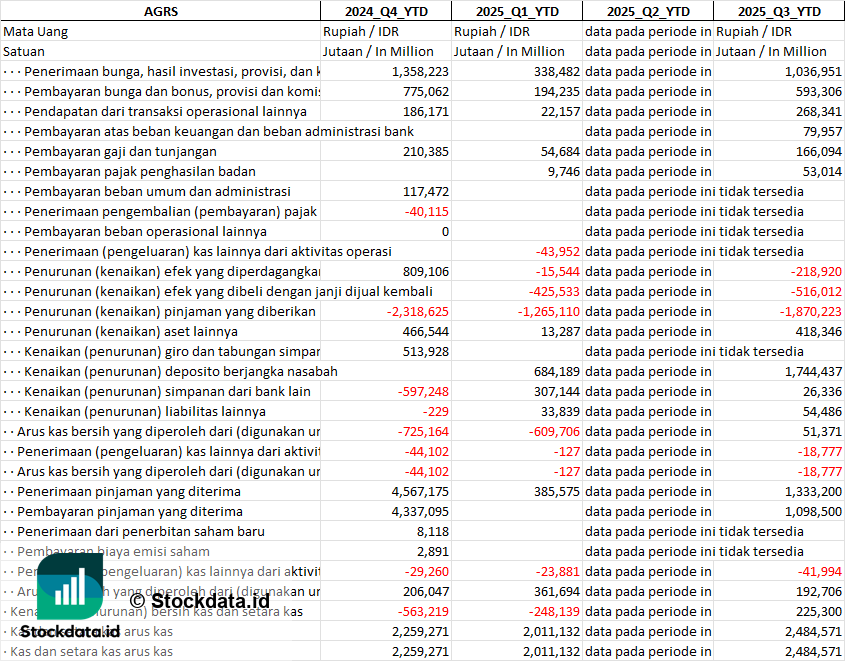Select the 2025_Q1_YTD column header
This screenshot has width=845, height=661.
coord(516,11)
